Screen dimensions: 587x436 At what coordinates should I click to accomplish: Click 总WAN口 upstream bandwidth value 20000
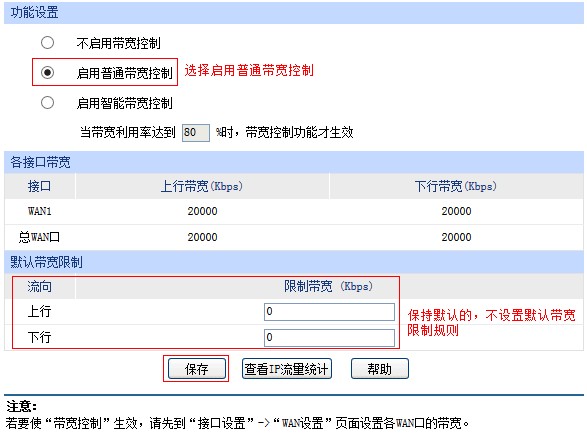pos(202,237)
